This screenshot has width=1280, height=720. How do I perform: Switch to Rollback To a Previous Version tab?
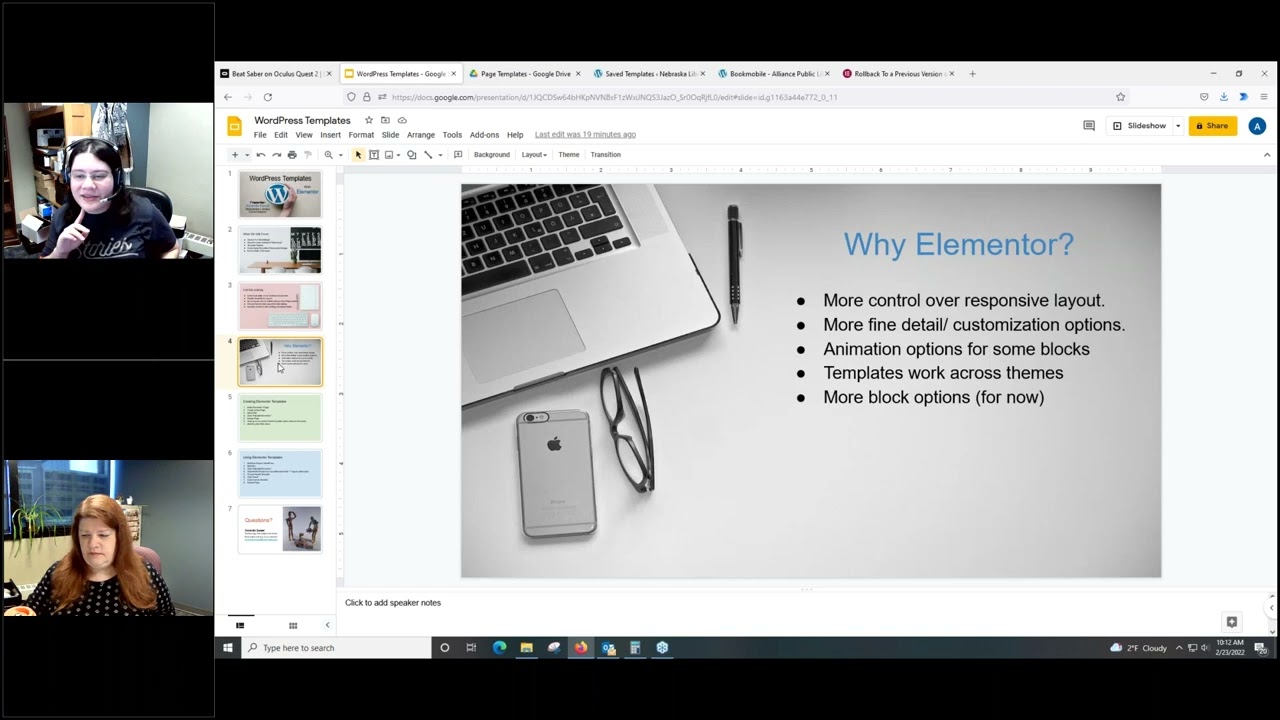pyautogui.click(x=898, y=73)
